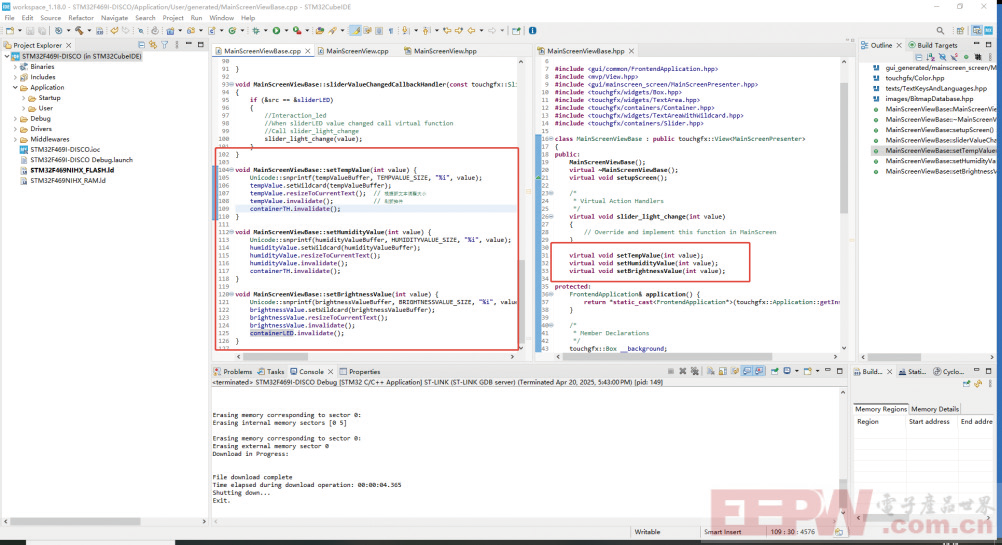
Task: Click the Previous Annotation toolbar icon
Action: 425,30
